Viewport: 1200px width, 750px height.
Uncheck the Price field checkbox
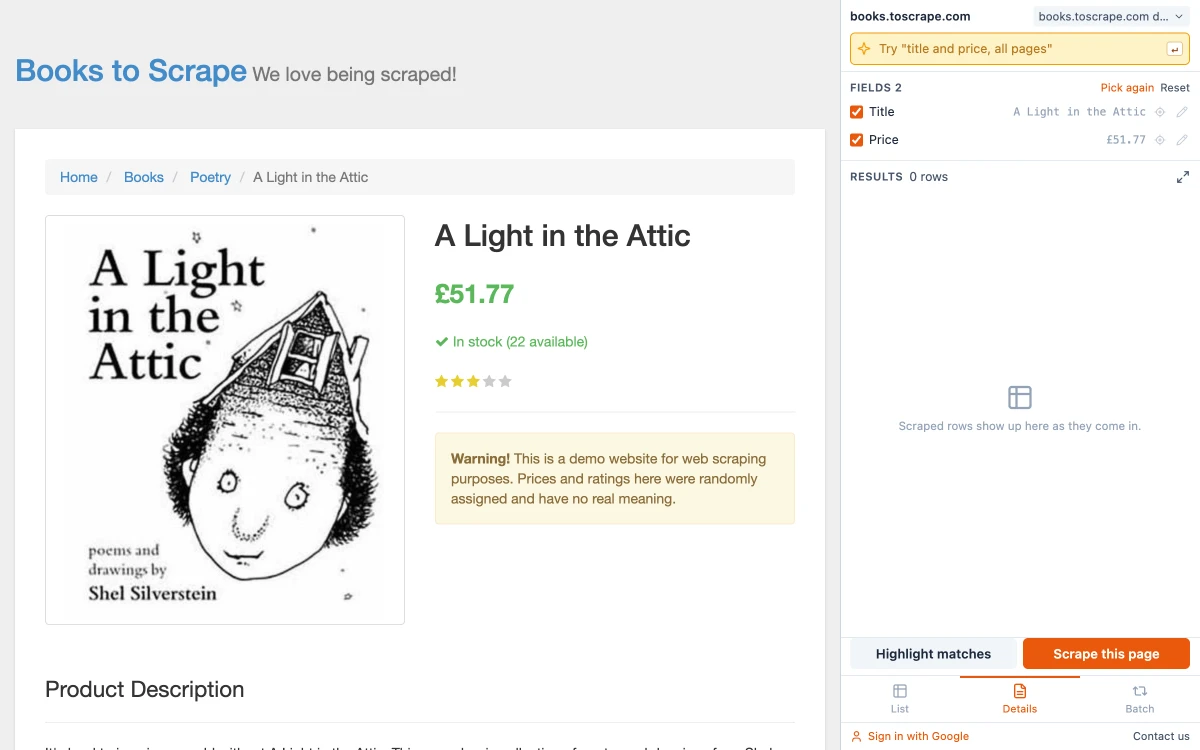point(857,140)
